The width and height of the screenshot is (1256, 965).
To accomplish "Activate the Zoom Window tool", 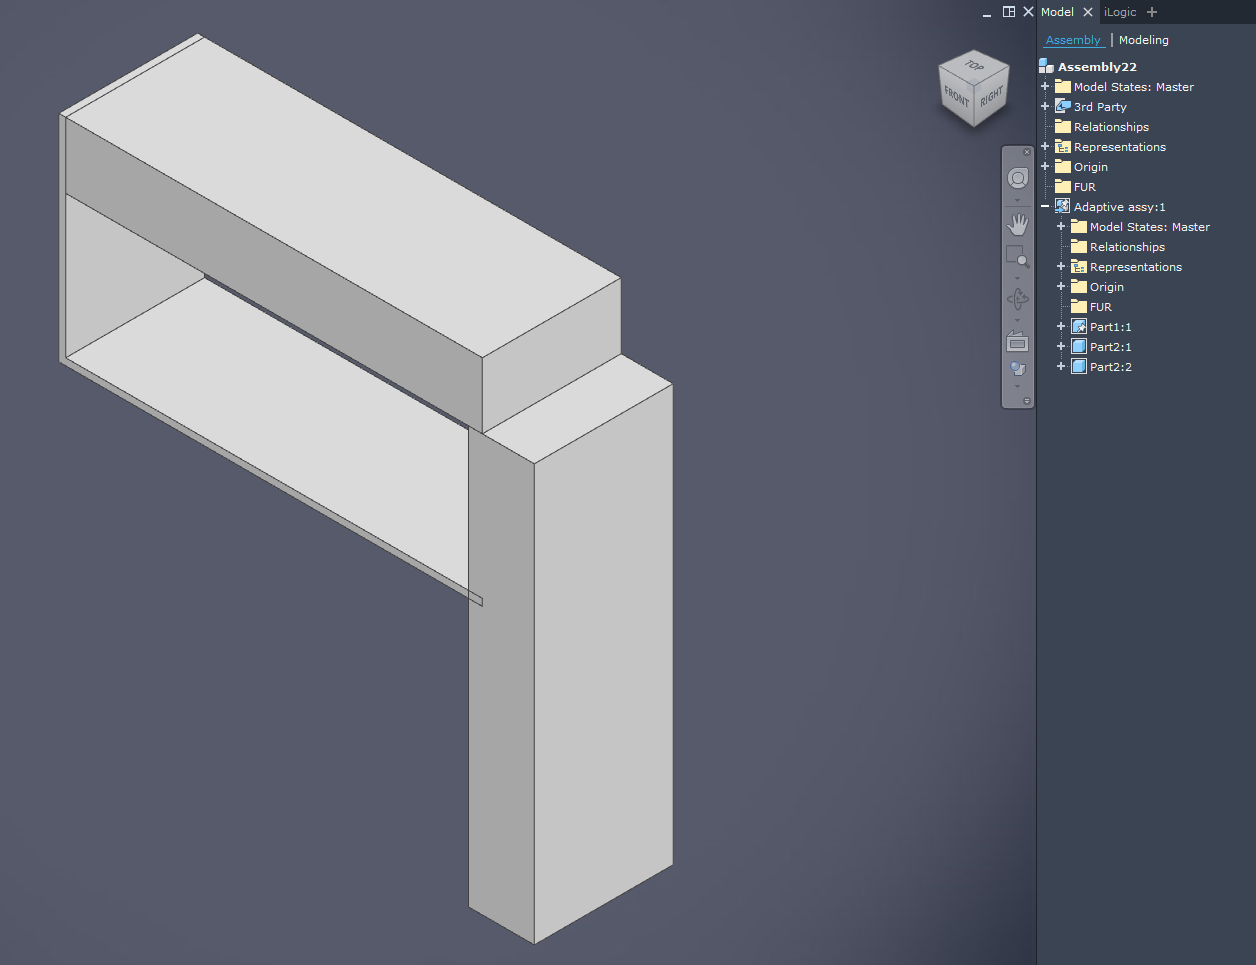I will pos(1017,257).
